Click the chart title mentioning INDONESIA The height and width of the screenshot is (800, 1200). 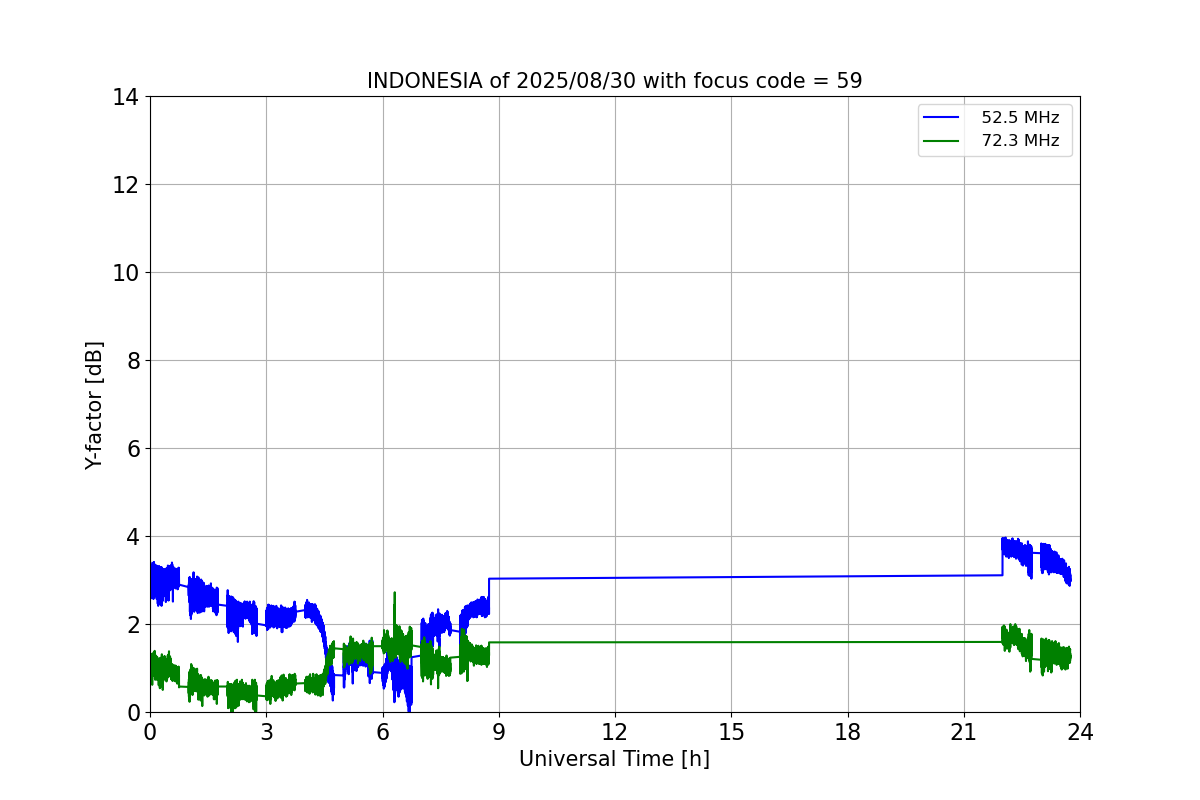614,81
